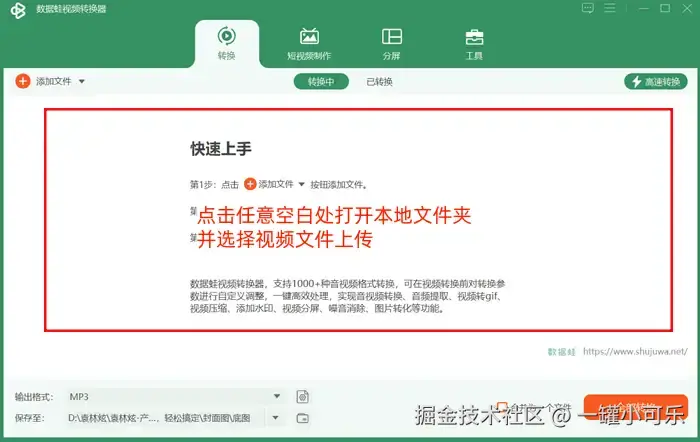Expand the toolbar 添加文件 dropdown arrow

(x=82, y=82)
